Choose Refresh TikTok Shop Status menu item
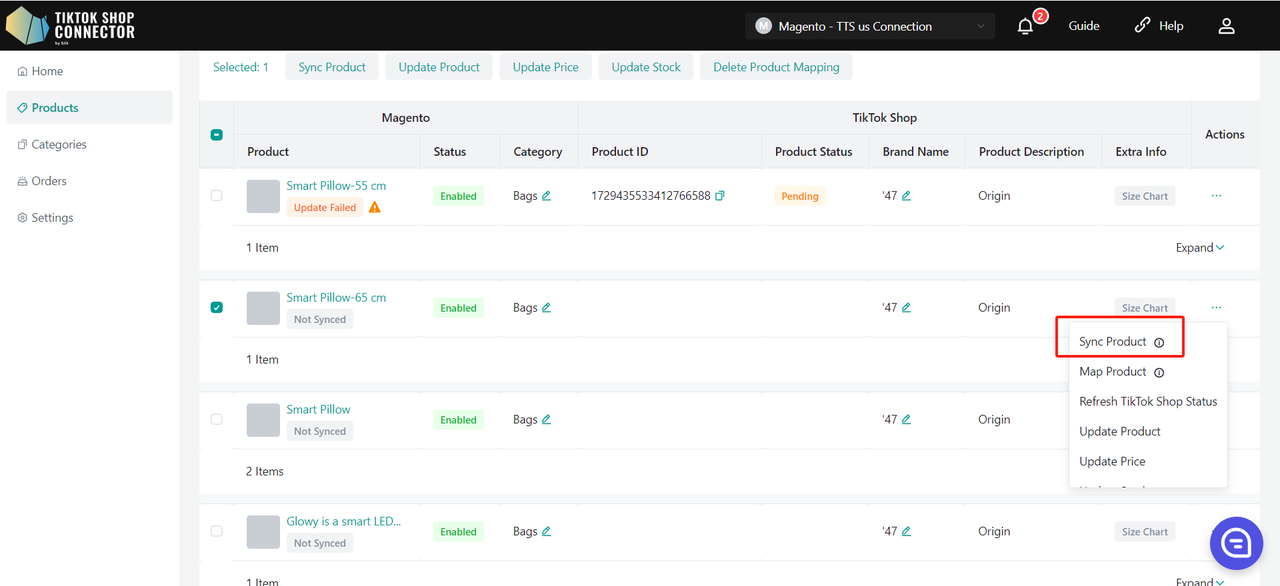Image resolution: width=1280 pixels, height=586 pixels. coord(1148,402)
